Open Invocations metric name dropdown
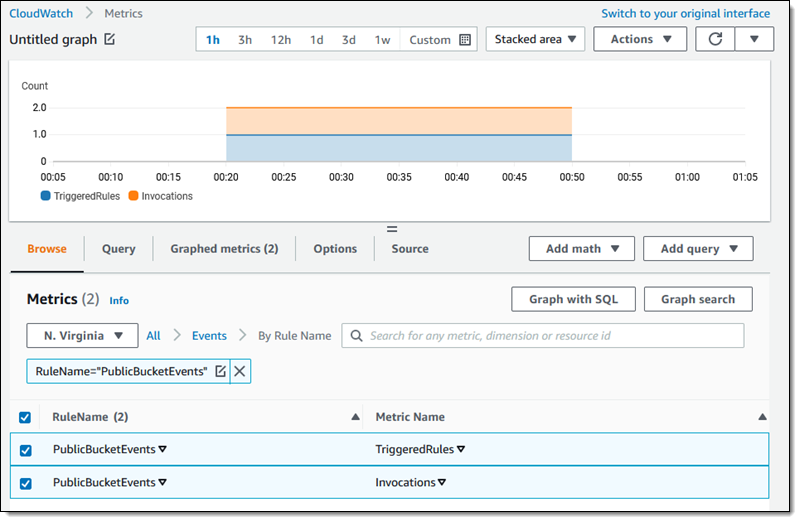This screenshot has width=800, height=522. (x=442, y=482)
